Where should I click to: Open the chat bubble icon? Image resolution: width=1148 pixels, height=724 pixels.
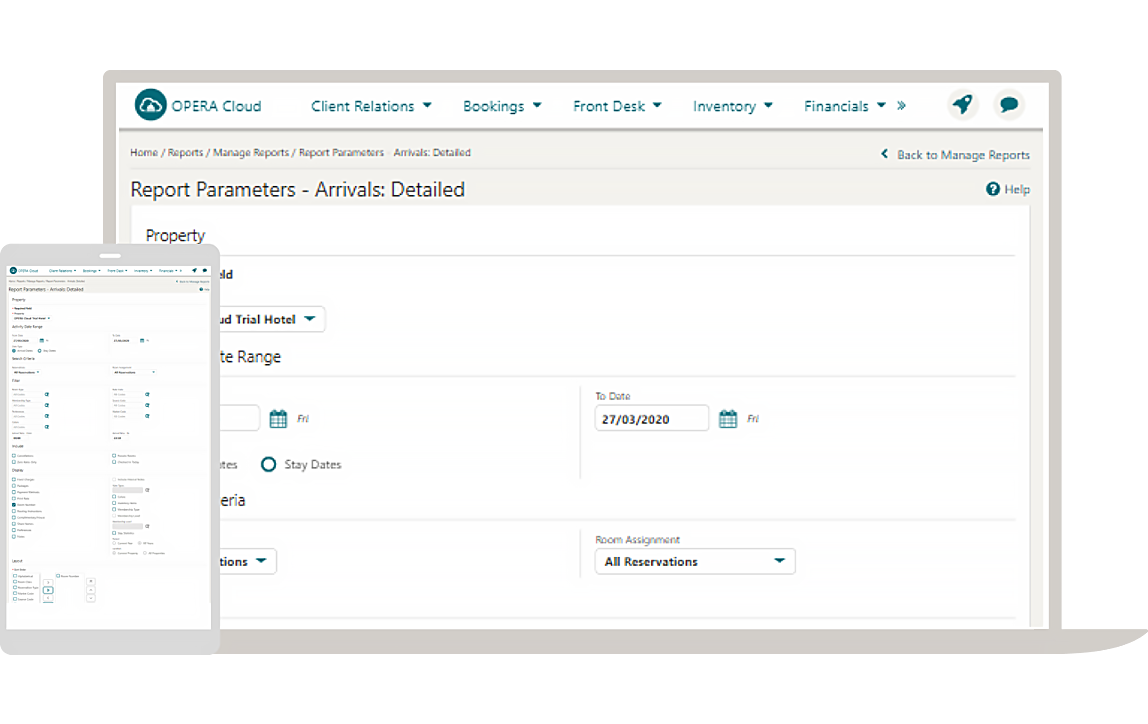pos(1009,104)
